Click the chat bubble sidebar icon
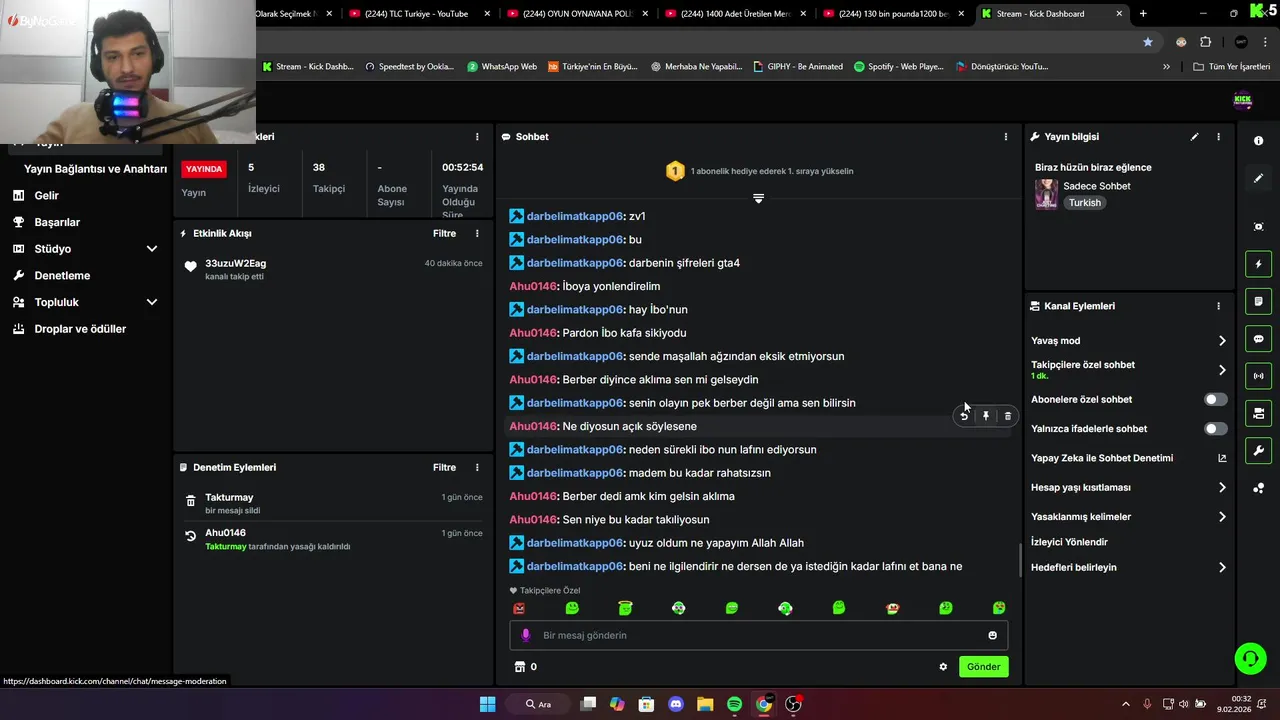The image size is (1280, 720). pos(1258,339)
